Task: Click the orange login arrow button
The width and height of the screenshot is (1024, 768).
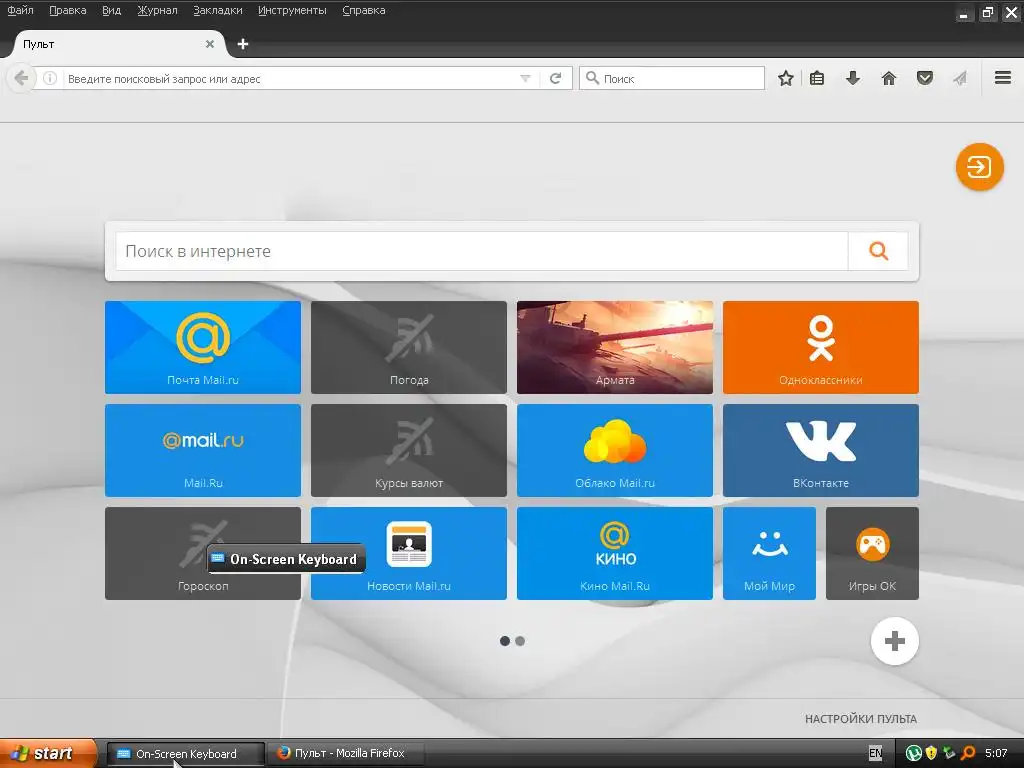Action: pyautogui.click(x=980, y=167)
